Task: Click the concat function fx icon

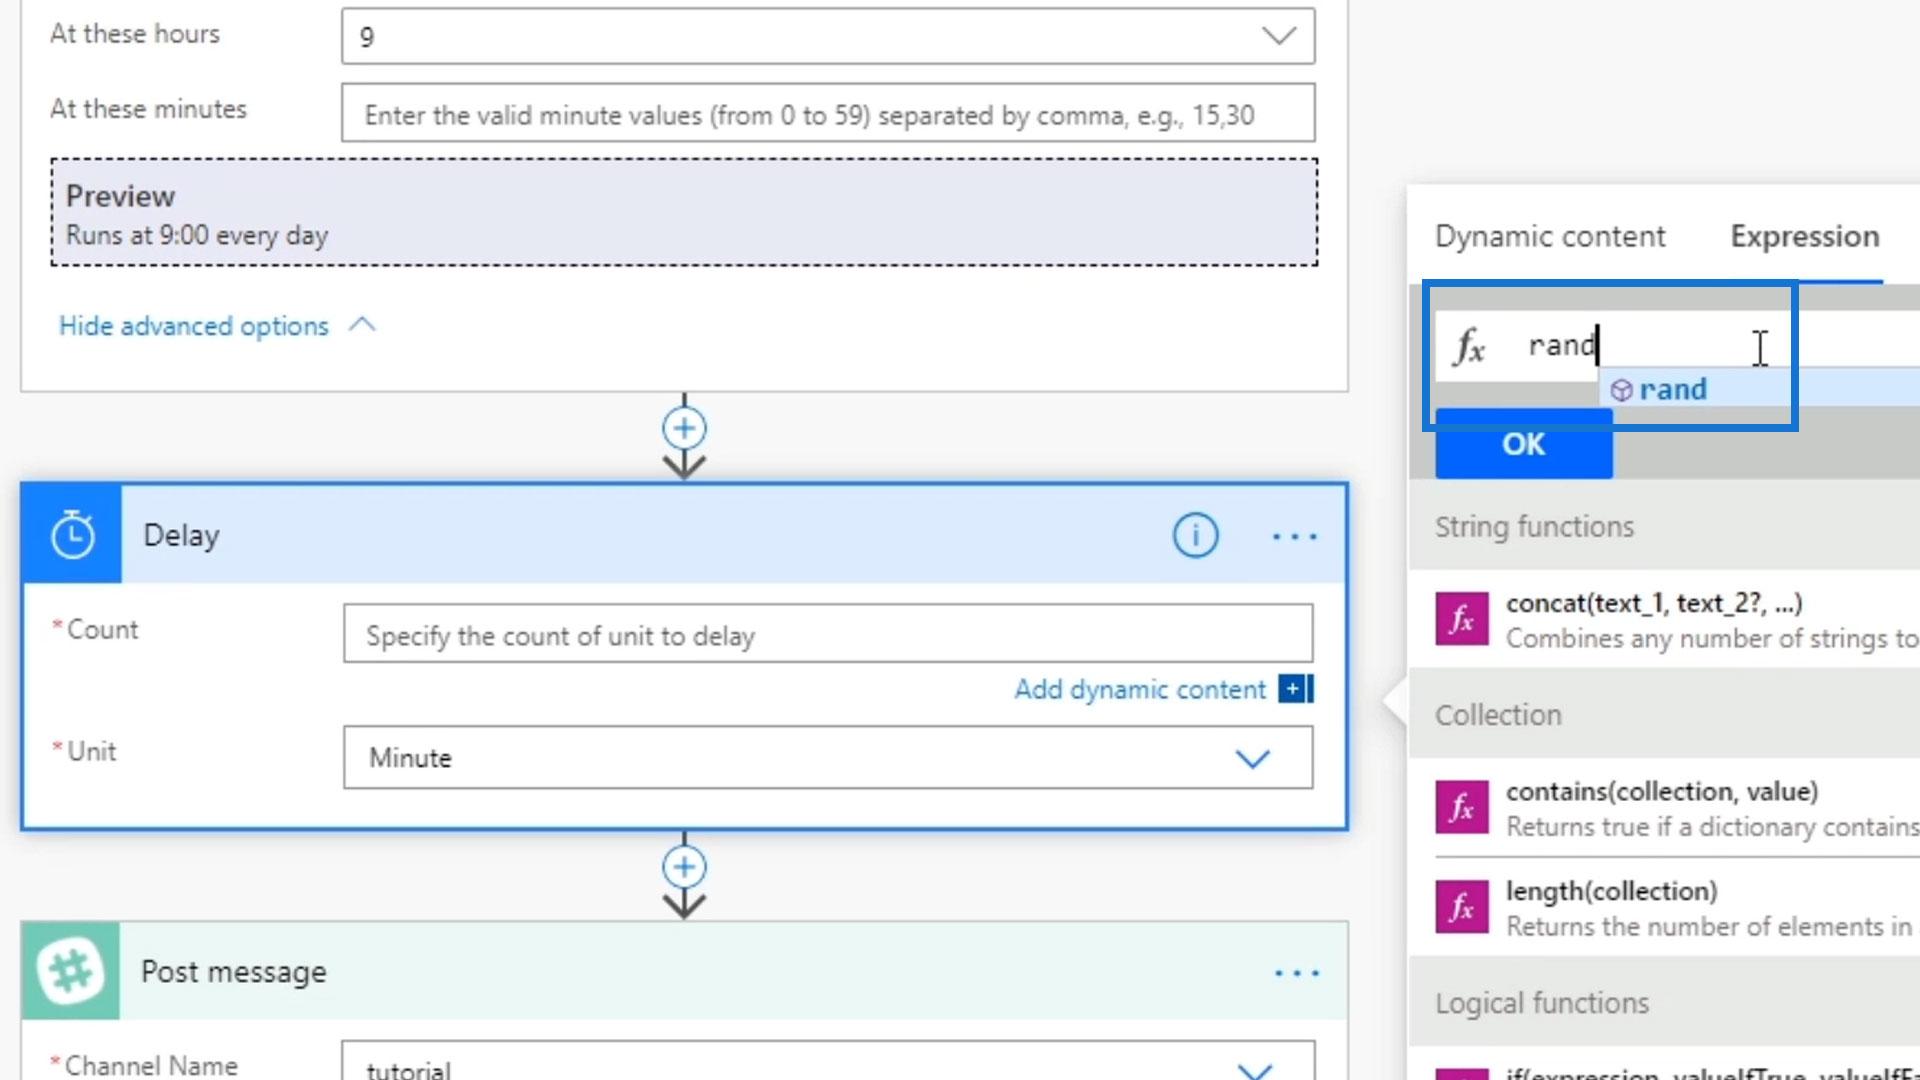Action: [x=1461, y=620]
